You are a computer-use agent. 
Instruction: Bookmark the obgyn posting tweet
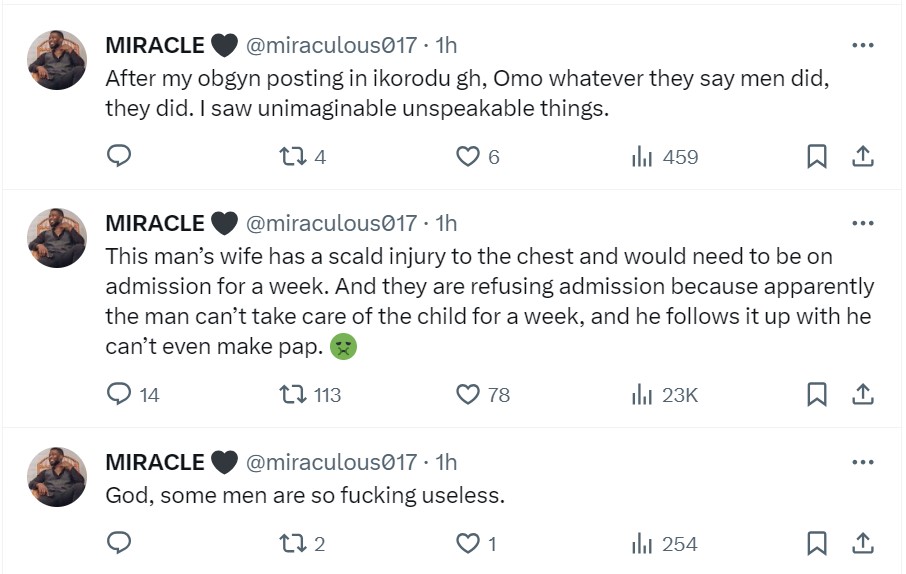click(x=817, y=157)
